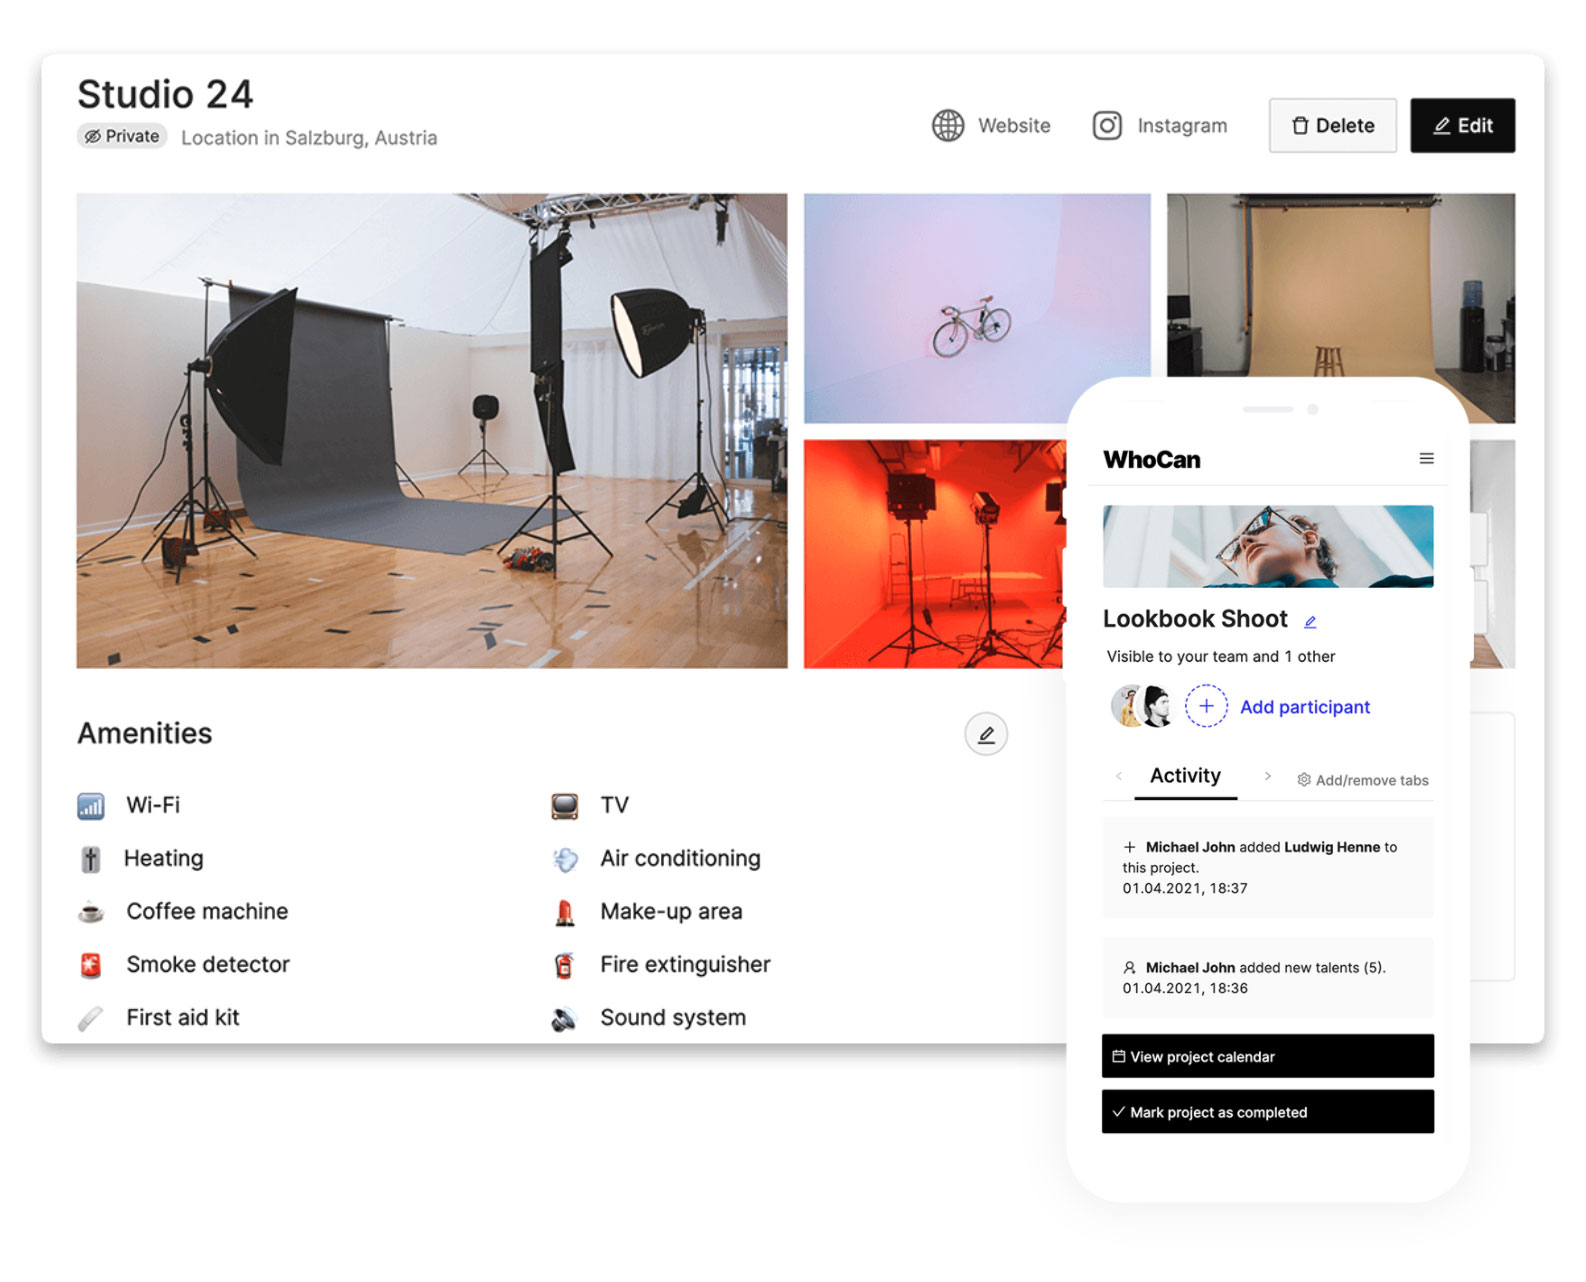Click the Wi-Fi amenity icon
Image resolution: width=1586 pixels, height=1282 pixels.
(91, 806)
